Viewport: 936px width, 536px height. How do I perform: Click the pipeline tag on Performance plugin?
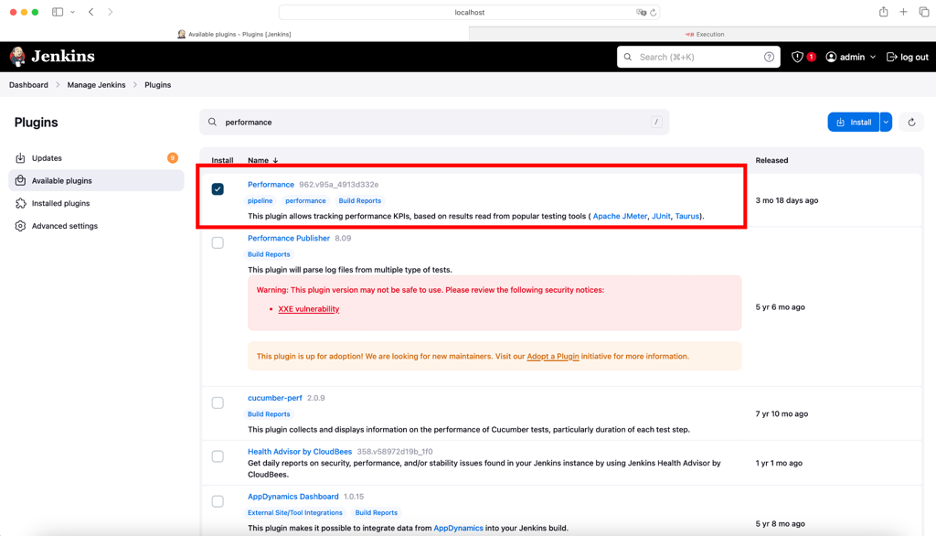[260, 201]
